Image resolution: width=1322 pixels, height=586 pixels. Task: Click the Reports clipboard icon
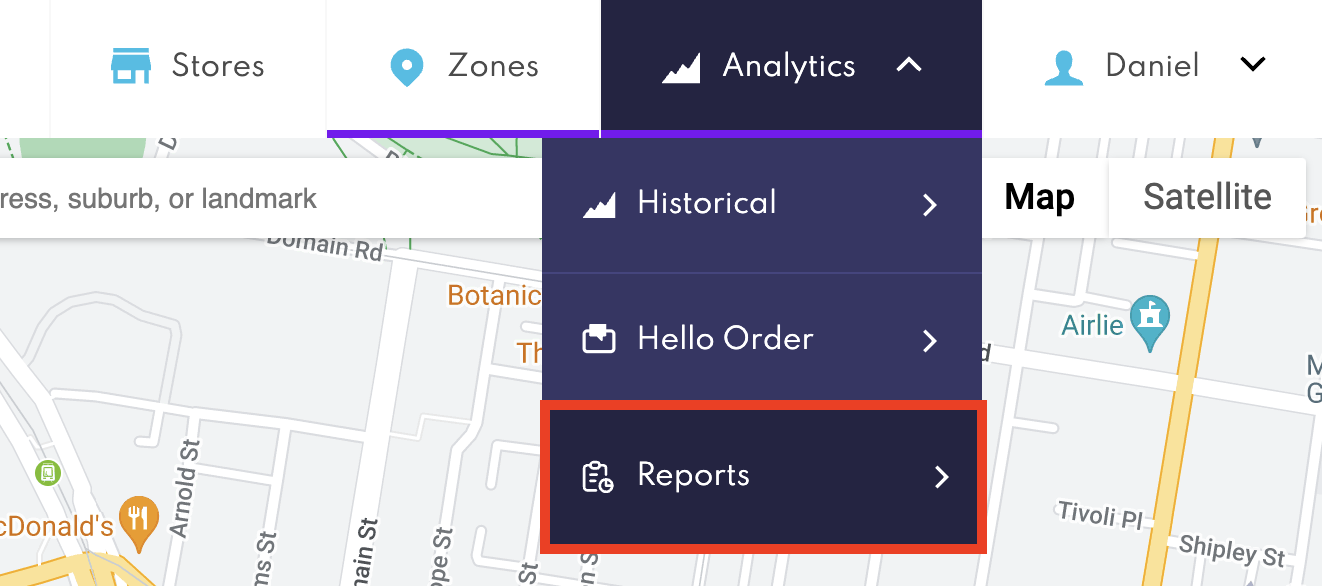point(598,476)
